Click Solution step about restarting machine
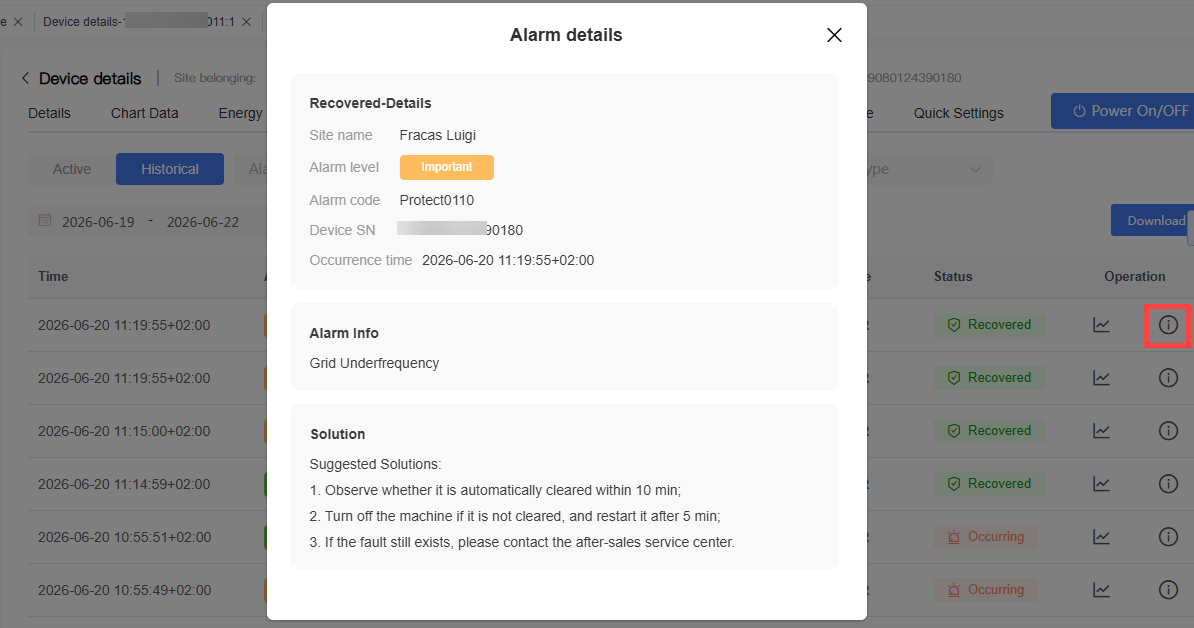Image resolution: width=1194 pixels, height=628 pixels. (x=515, y=516)
